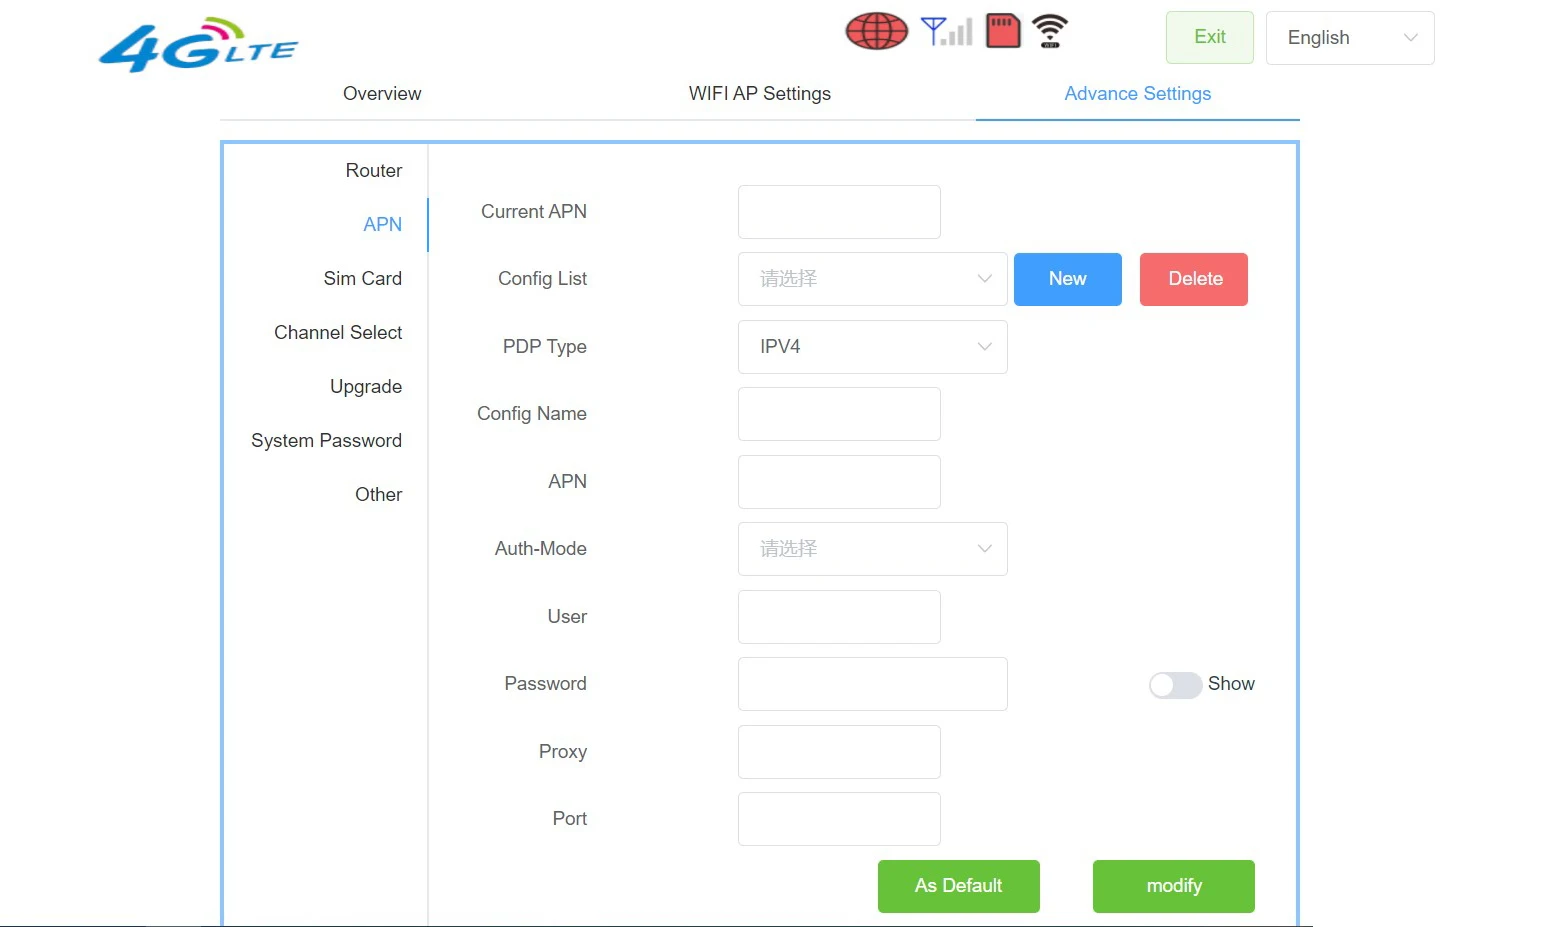This screenshot has width=1545, height=927.
Task: Go to the Sim Card section
Action: 363,279
